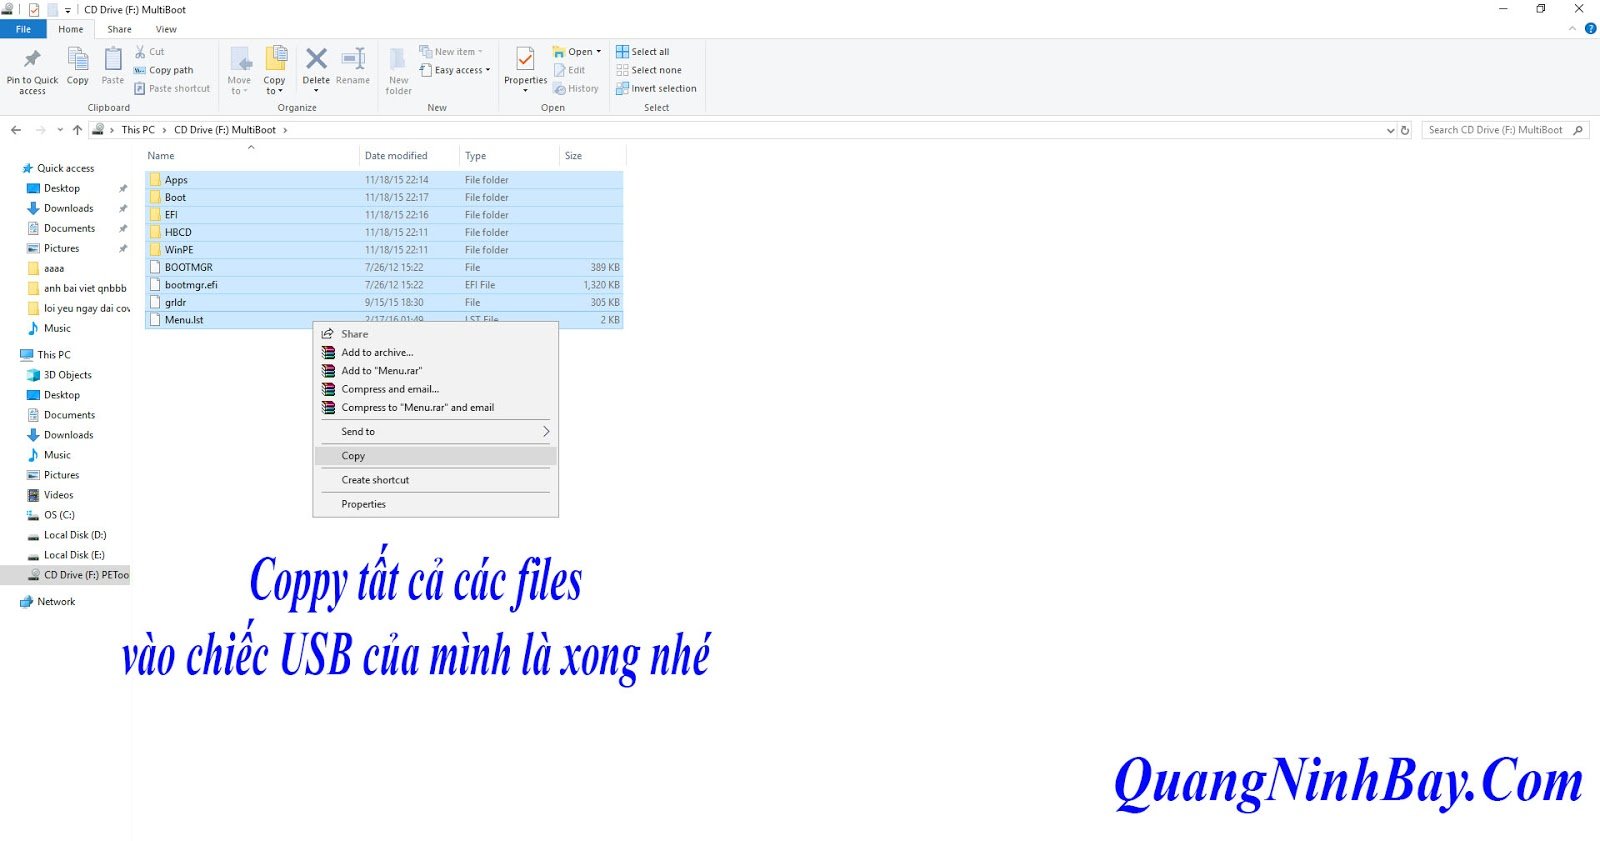
Task: Click This PC in address breadcrumb
Action: [138, 130]
